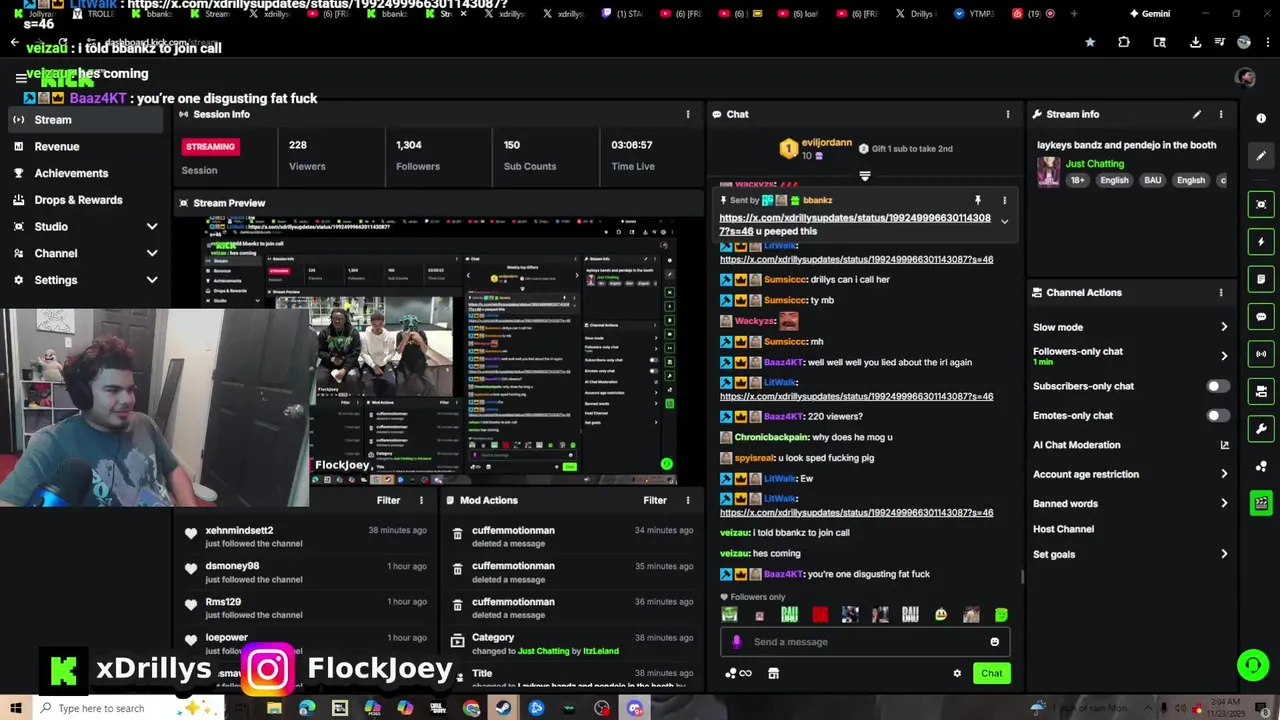Click the heart icon next to xehnmindsett2
This screenshot has height=720, width=1280.
pyautogui.click(x=191, y=534)
